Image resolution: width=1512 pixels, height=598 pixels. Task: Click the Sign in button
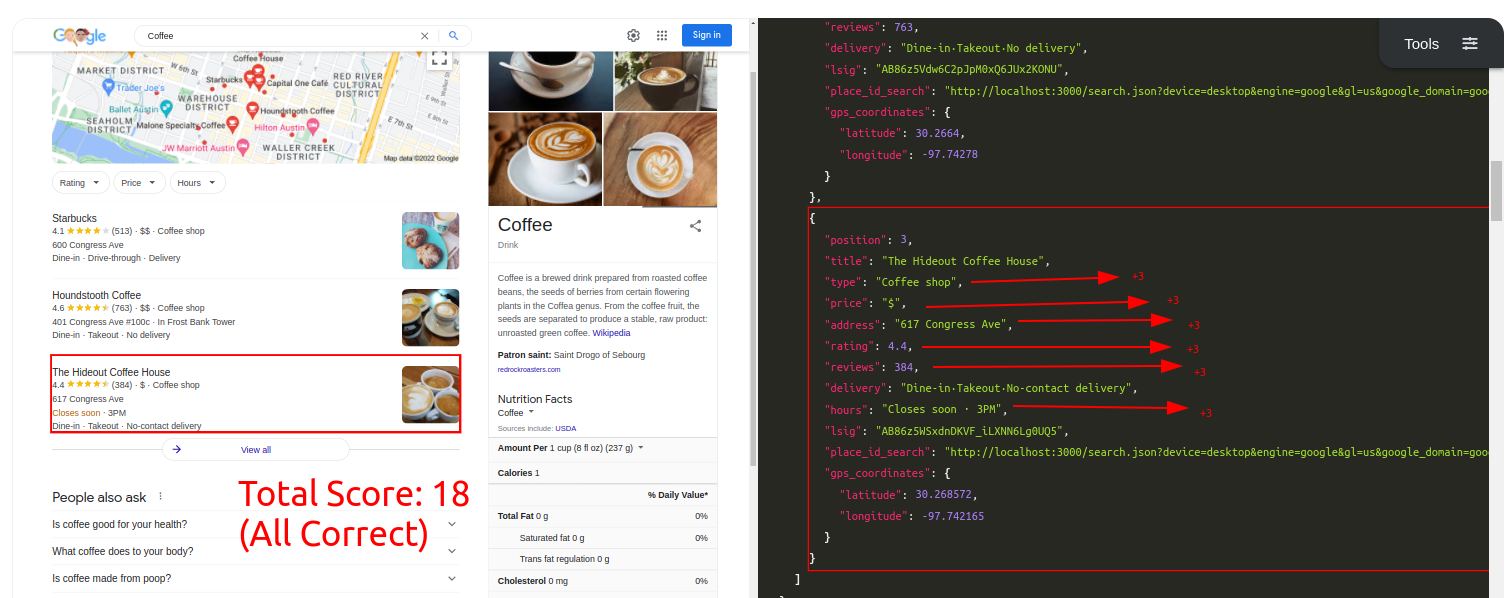[707, 35]
